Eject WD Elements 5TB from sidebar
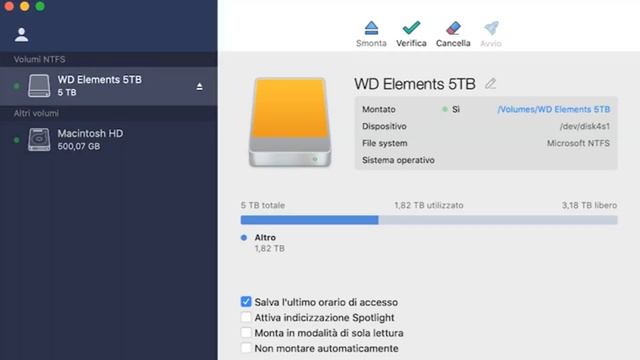Screen dimensions: 640x360 coord(199,87)
